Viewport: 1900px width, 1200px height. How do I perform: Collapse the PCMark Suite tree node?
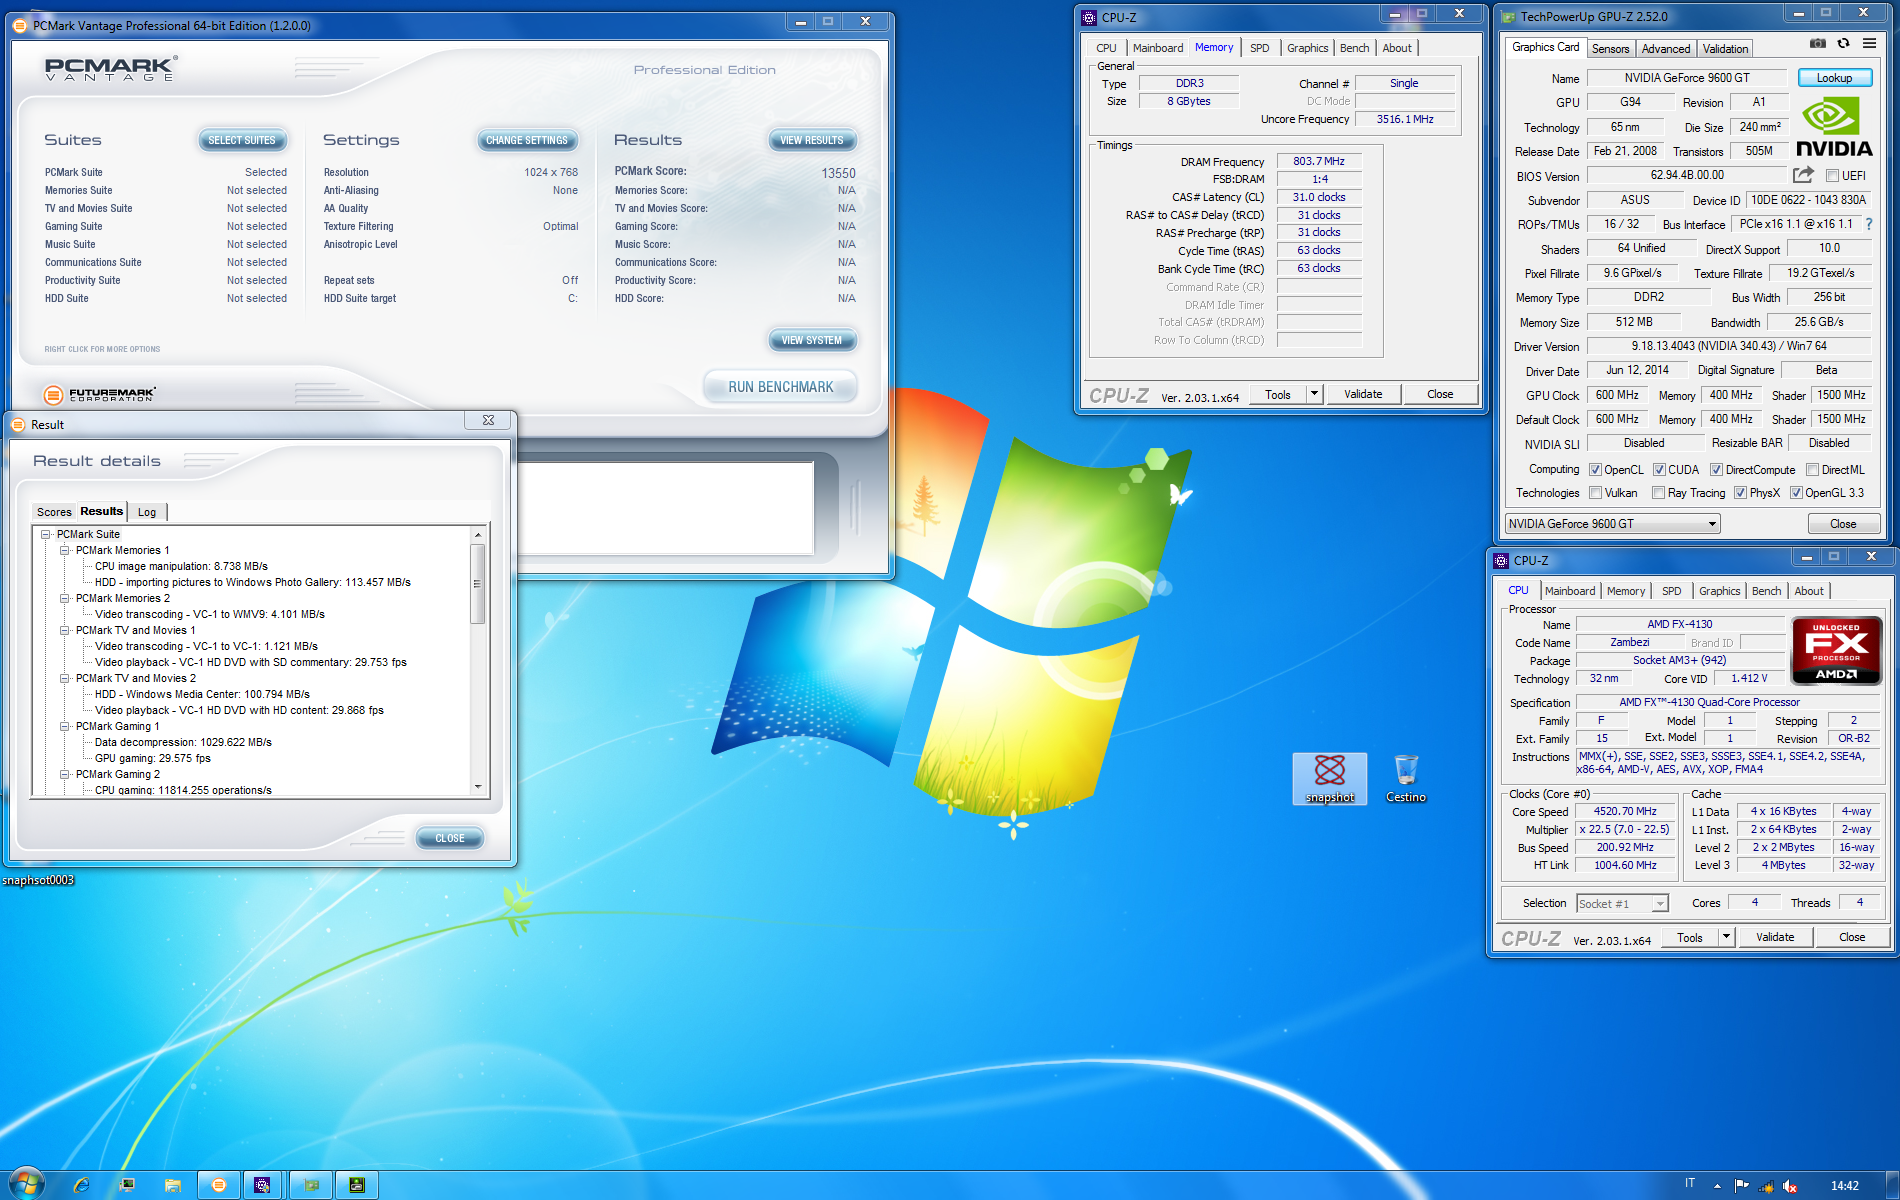[x=46, y=534]
